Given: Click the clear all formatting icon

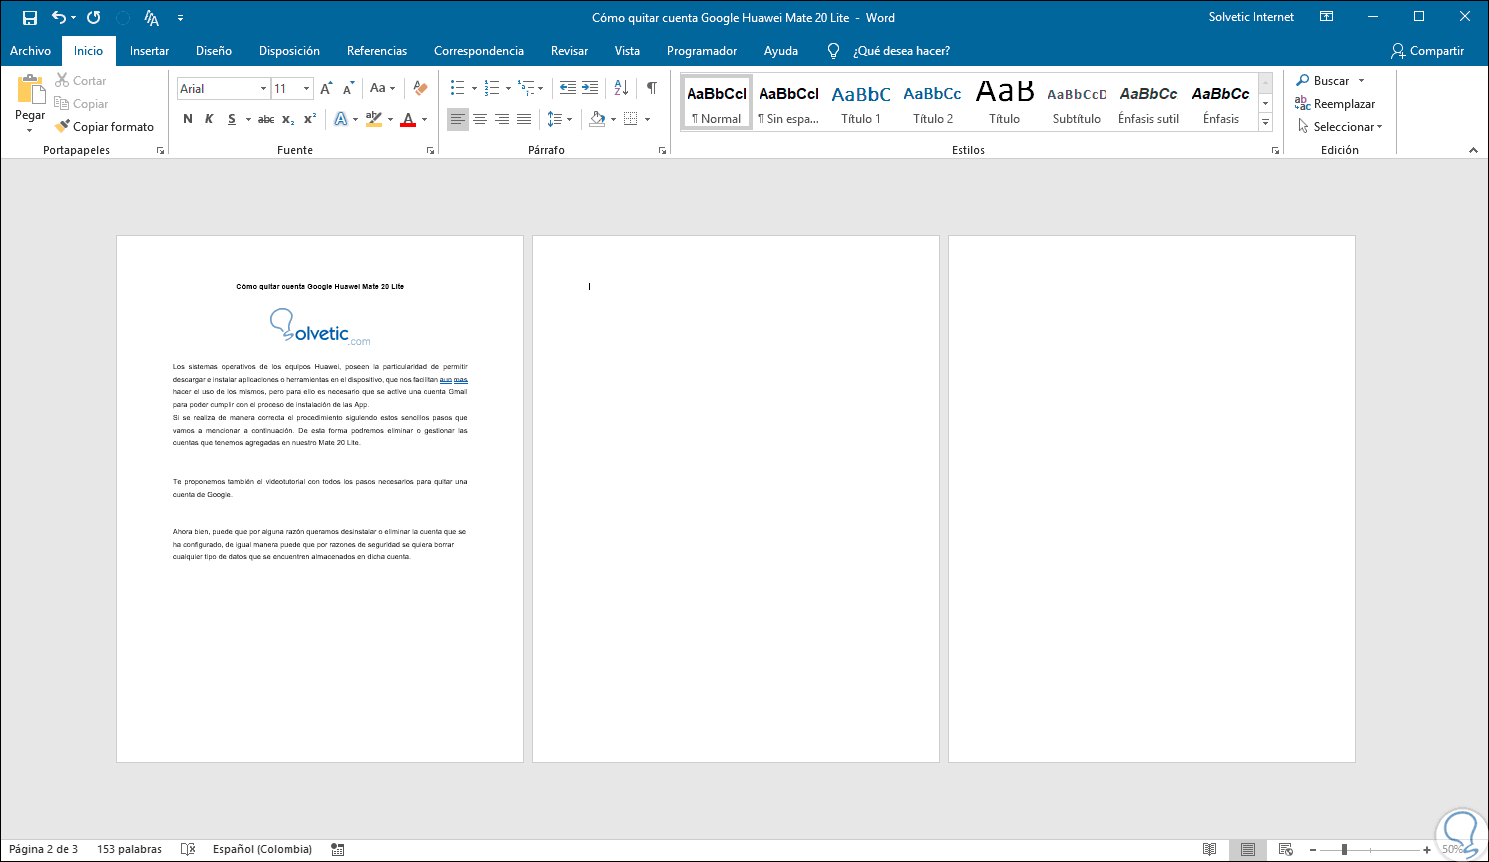Looking at the screenshot, I should pyautogui.click(x=420, y=88).
